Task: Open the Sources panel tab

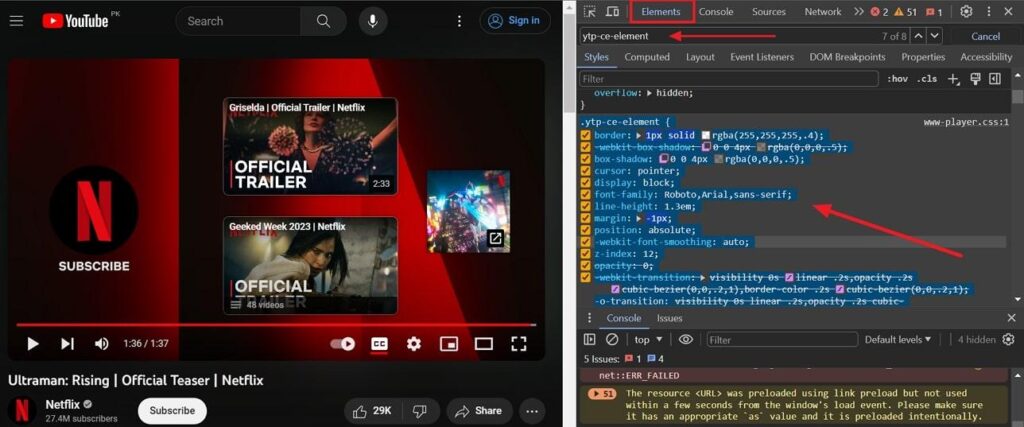Action: point(769,12)
